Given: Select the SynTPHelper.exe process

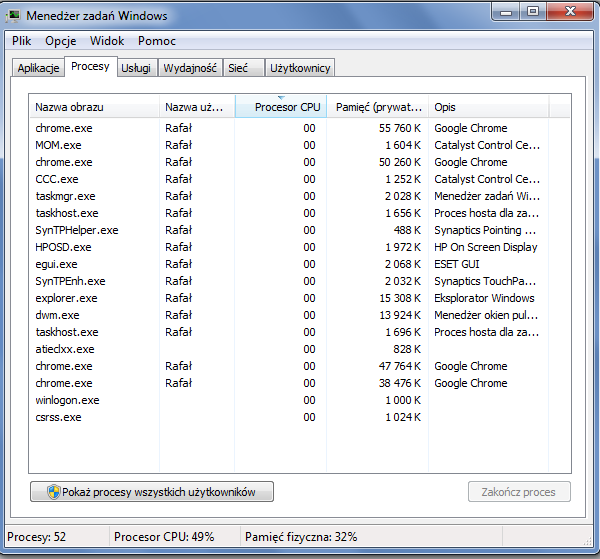Looking at the screenshot, I should click(300, 230).
